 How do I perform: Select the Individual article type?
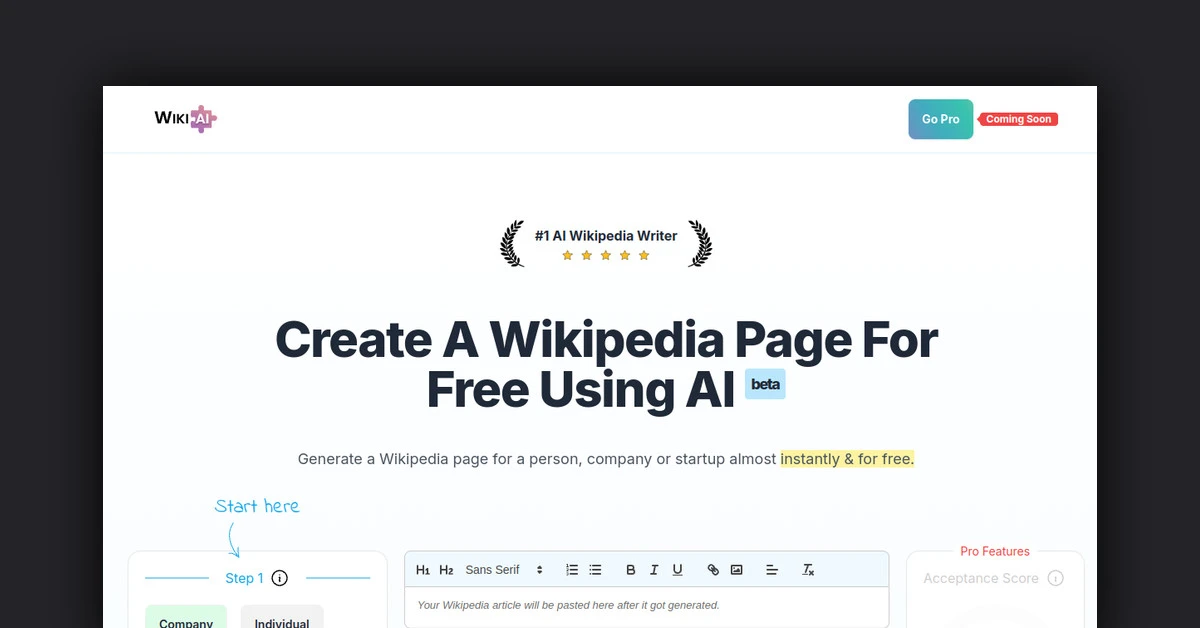tap(282, 620)
